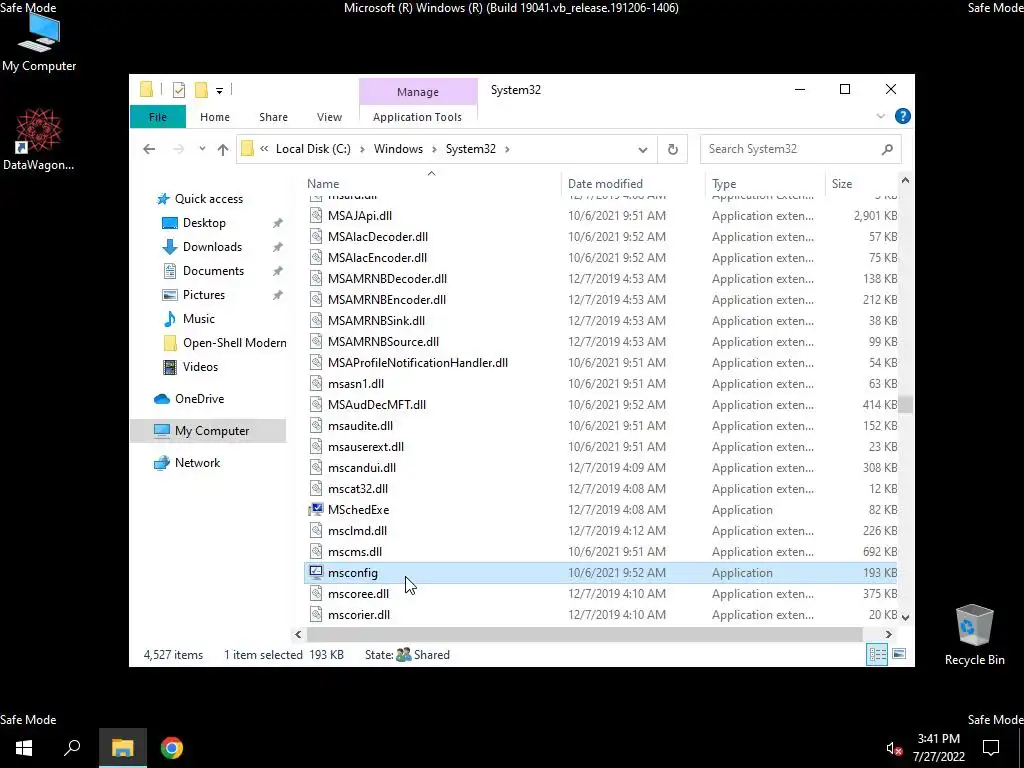Expand the ribbon with chevron arrow
The image size is (1024, 768).
[880, 116]
